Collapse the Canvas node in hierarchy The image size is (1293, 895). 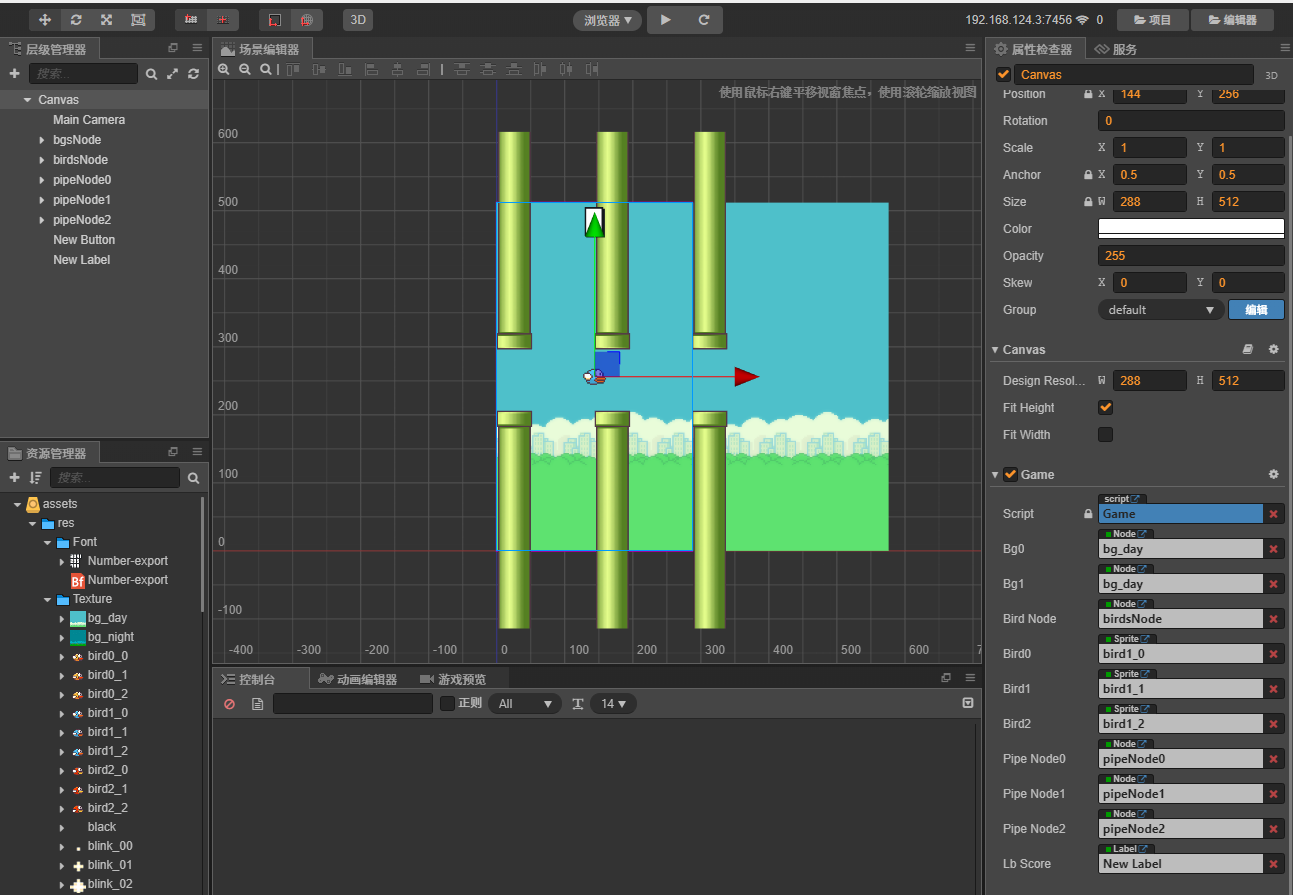(x=27, y=100)
